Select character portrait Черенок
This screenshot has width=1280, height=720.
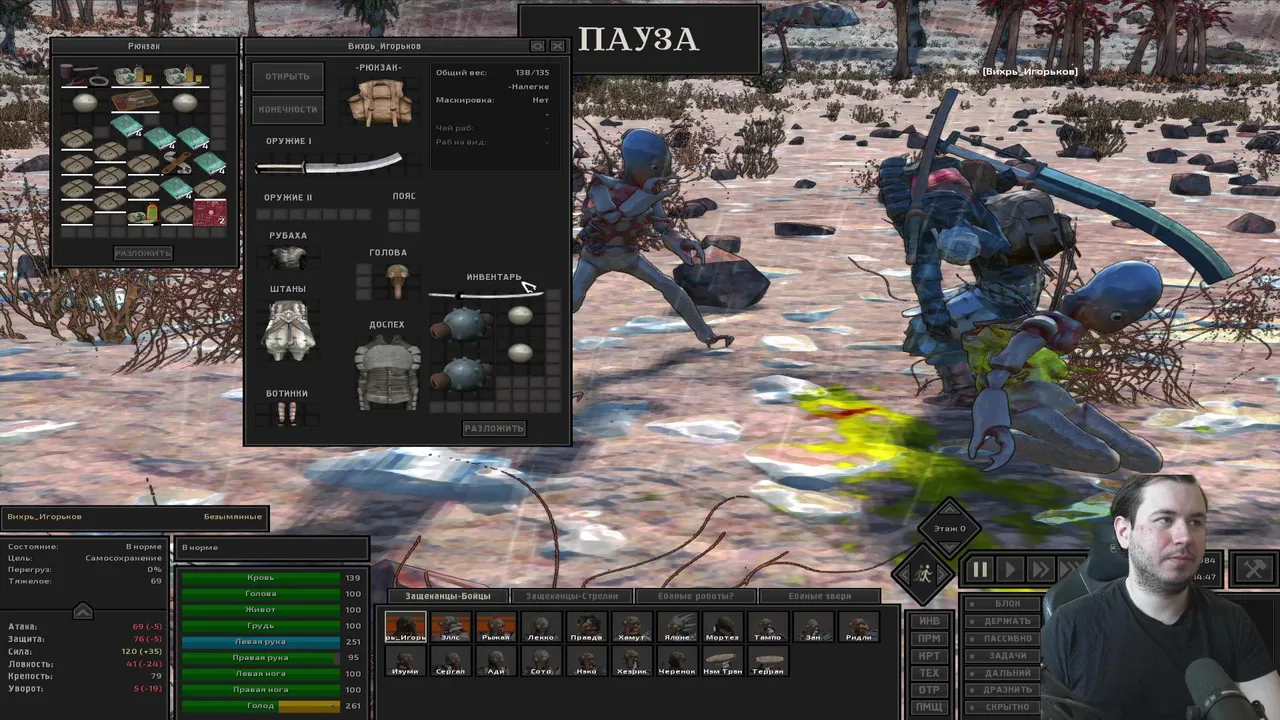(x=677, y=661)
